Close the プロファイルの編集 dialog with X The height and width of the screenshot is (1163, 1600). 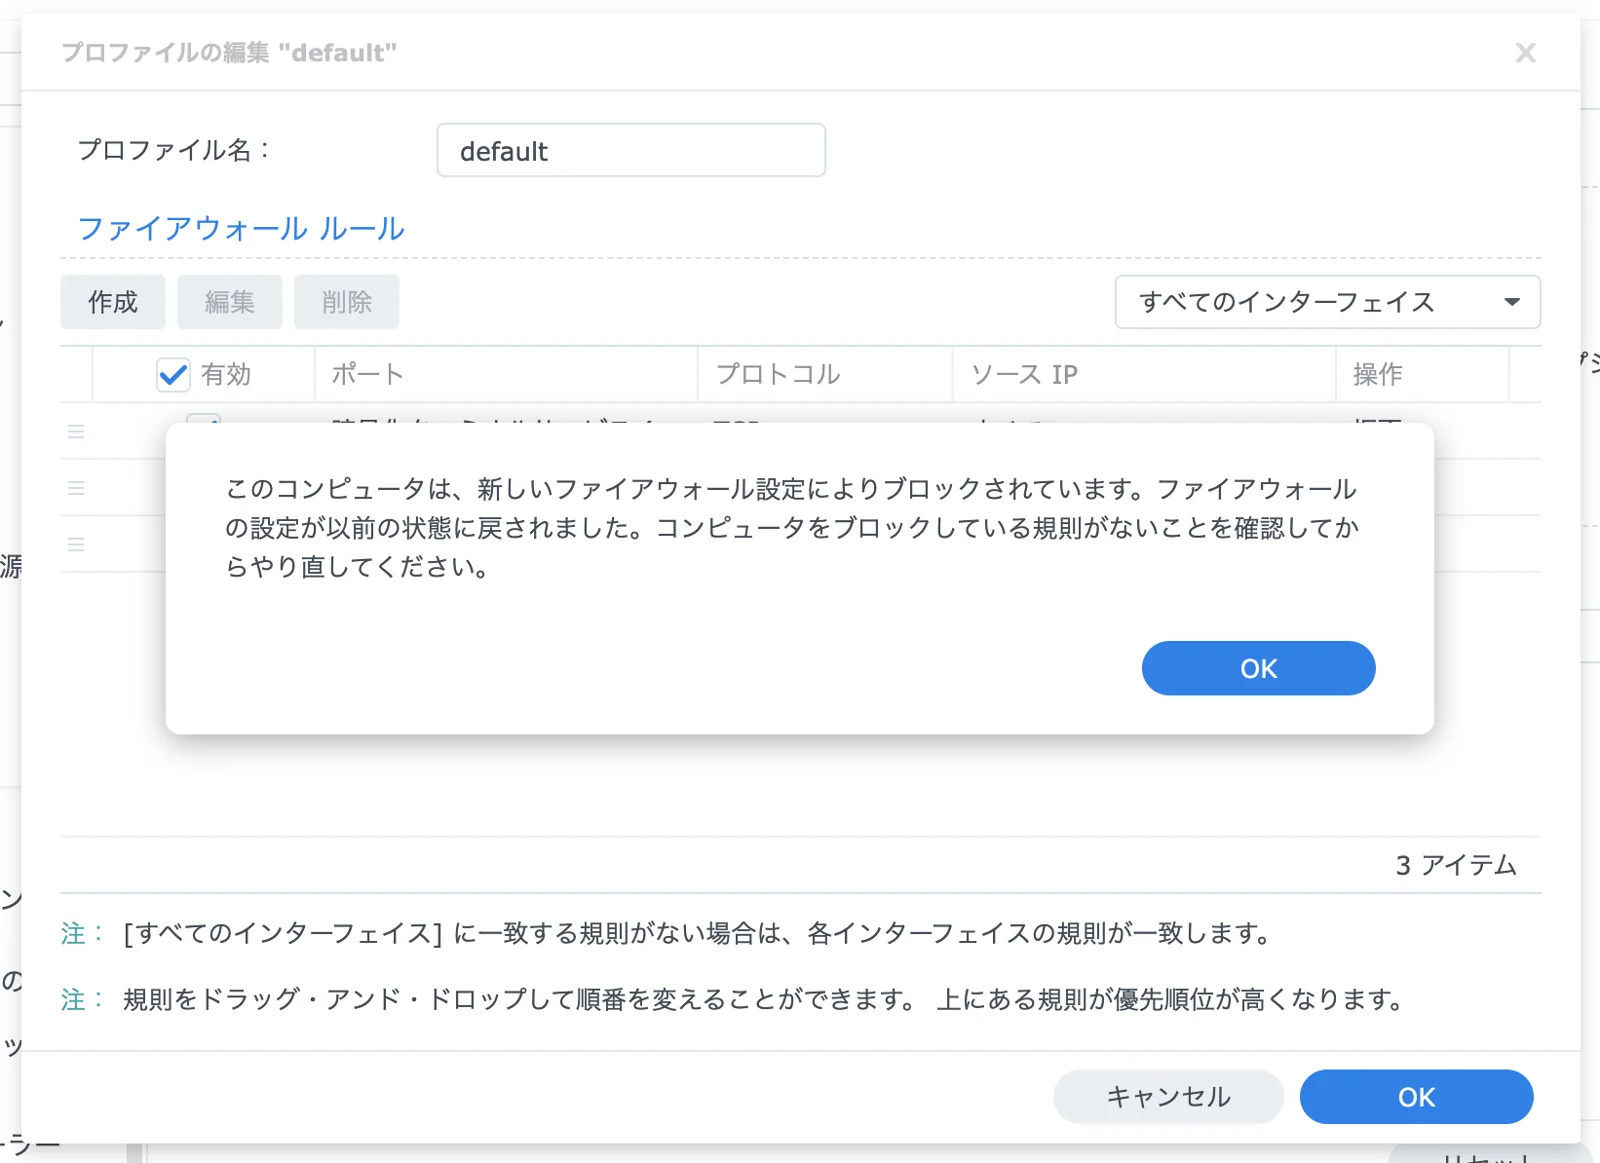tap(1525, 53)
